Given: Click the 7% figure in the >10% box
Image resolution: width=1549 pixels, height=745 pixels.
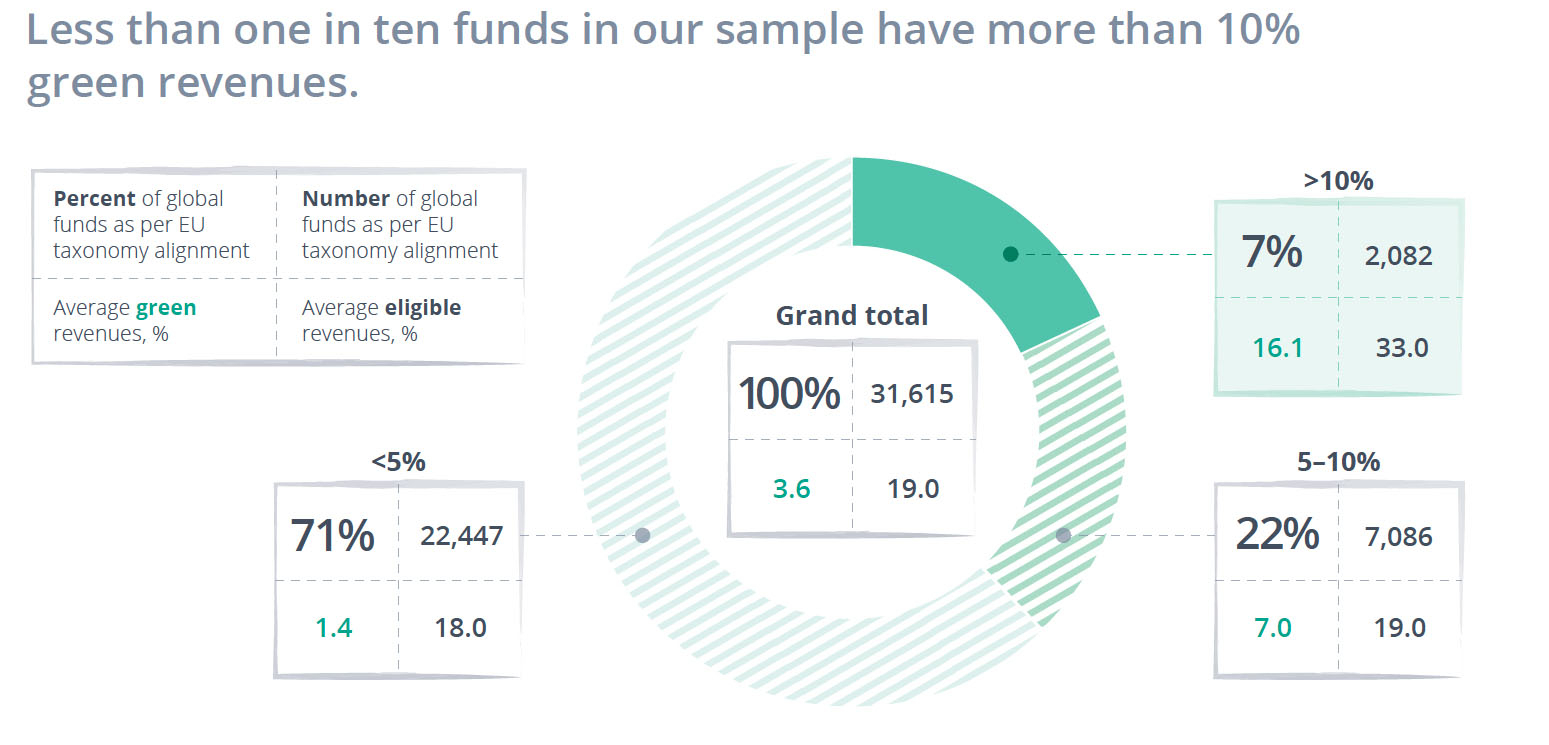Looking at the screenshot, I should pyautogui.click(x=1272, y=253).
